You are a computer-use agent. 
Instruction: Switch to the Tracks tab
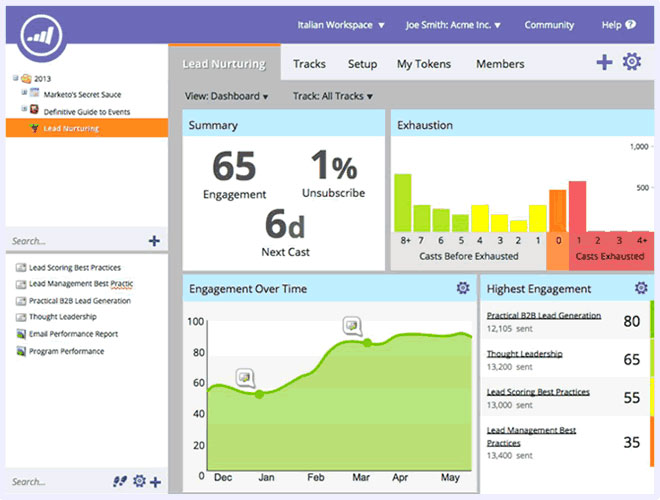(x=309, y=64)
